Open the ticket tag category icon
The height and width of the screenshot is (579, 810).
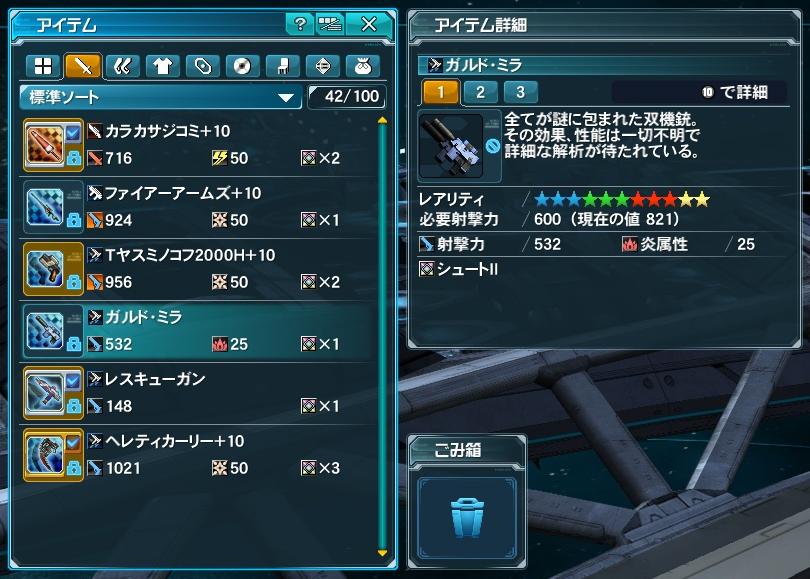click(x=202, y=66)
